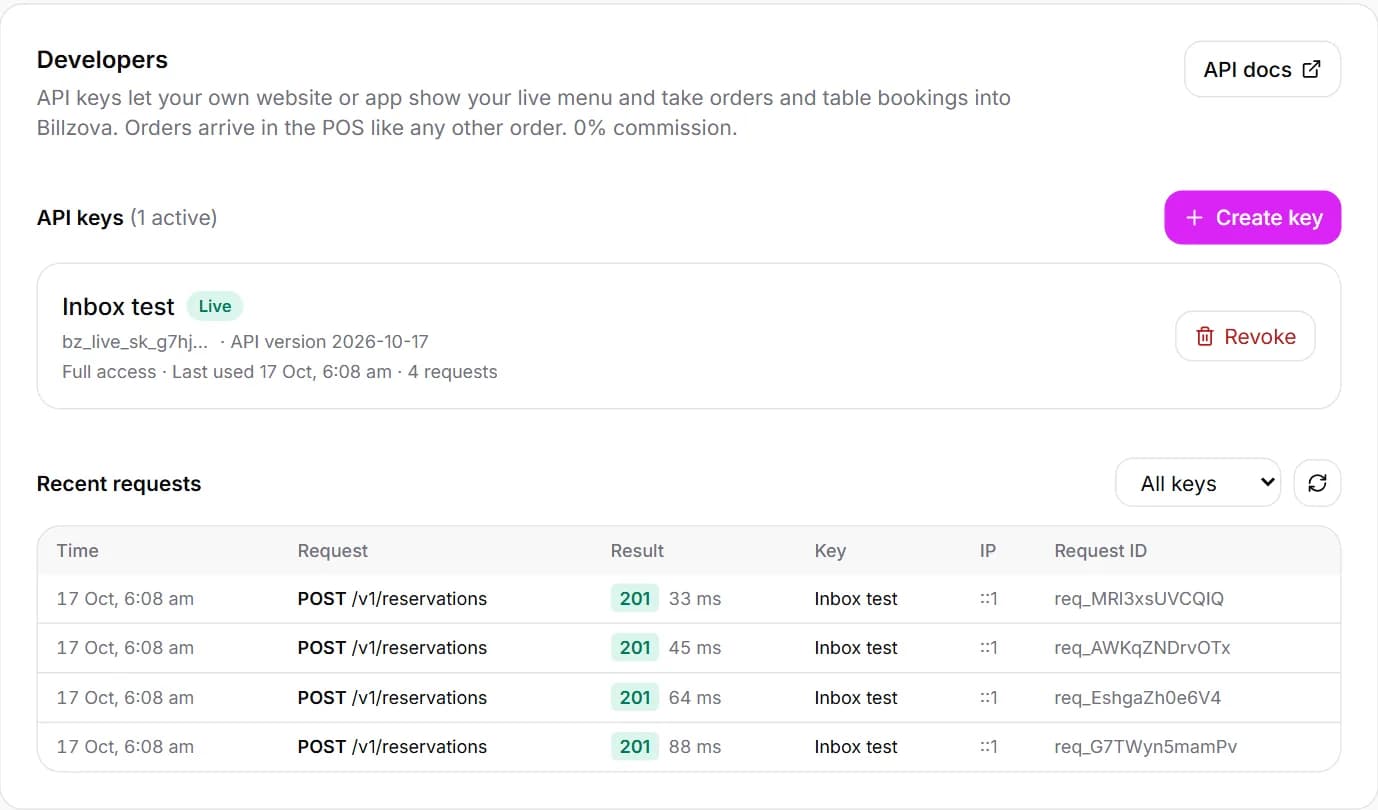The height and width of the screenshot is (810, 1378).
Task: Click the IP column header
Action: click(x=988, y=550)
